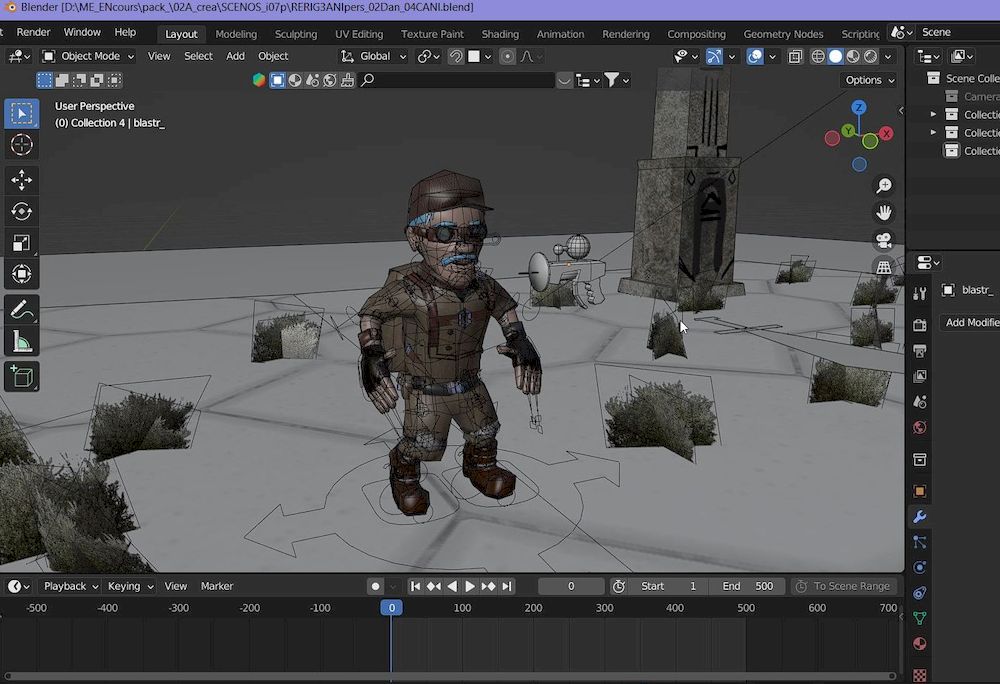Select the Annotate pencil tool
This screenshot has width=1000, height=684.
coord(21,310)
